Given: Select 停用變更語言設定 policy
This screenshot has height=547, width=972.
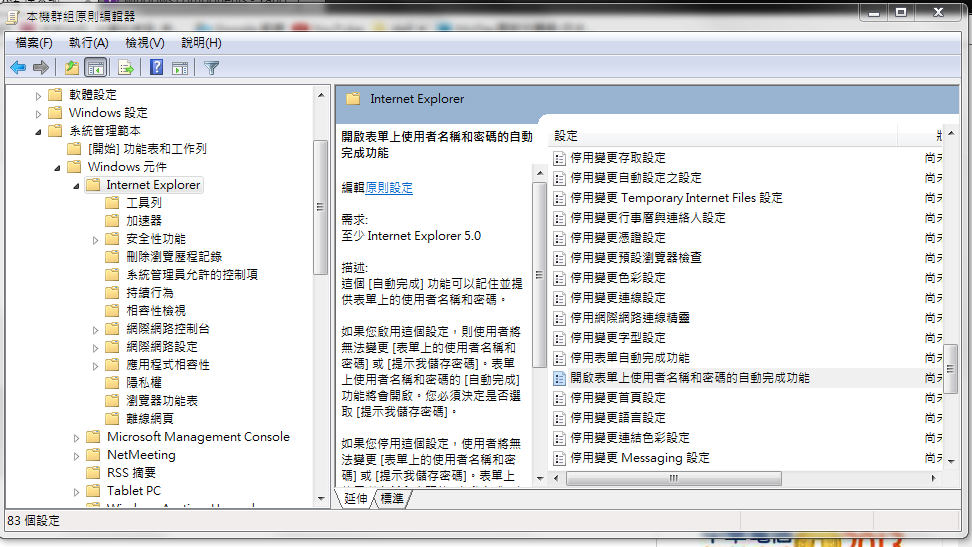Looking at the screenshot, I should 618,417.
